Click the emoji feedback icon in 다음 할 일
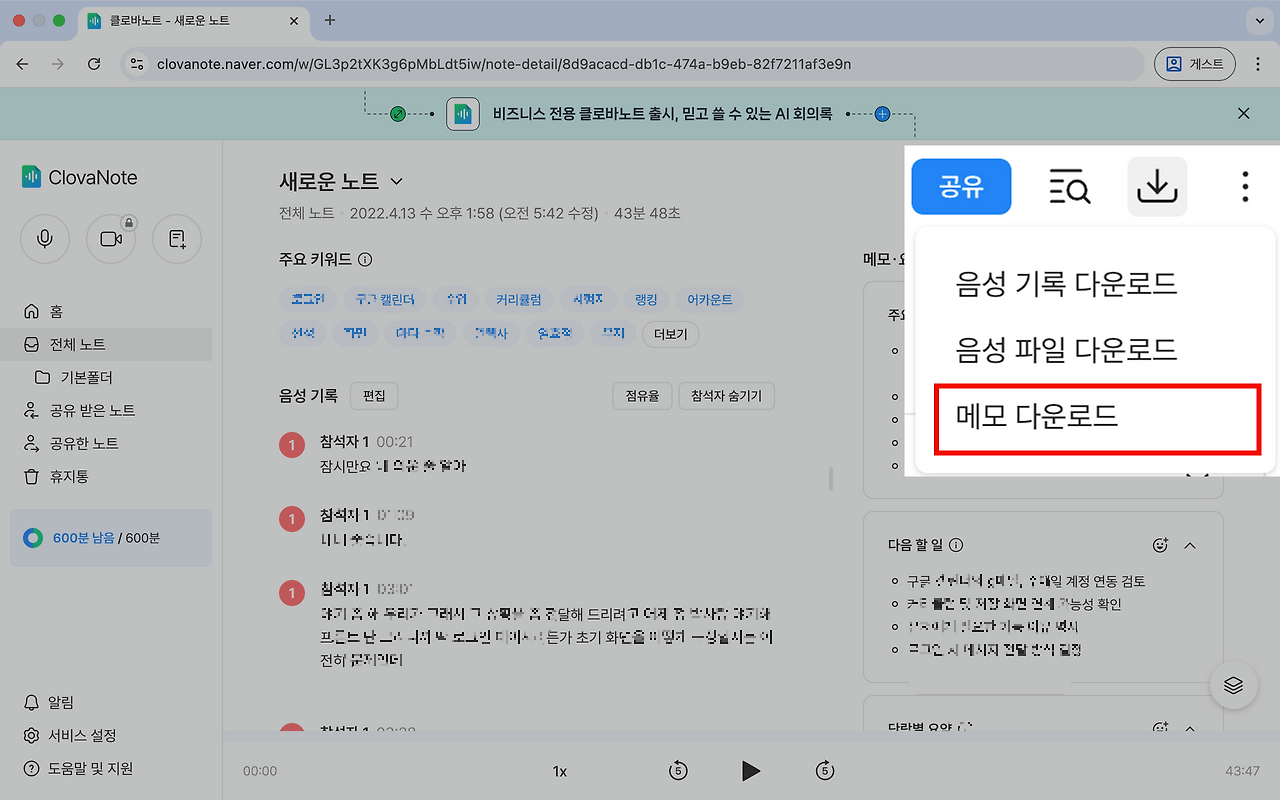The image size is (1280, 800). 1160,545
